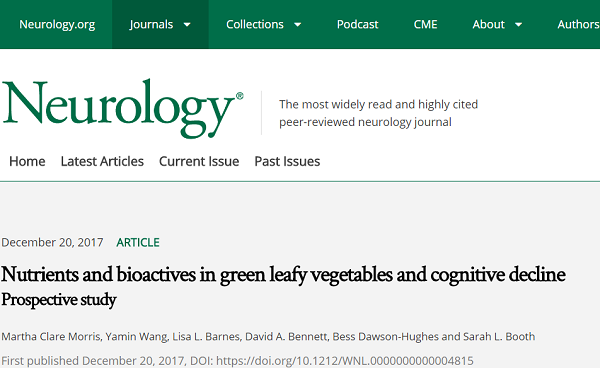
Task: Open the Podcast menu item
Action: [357, 24]
